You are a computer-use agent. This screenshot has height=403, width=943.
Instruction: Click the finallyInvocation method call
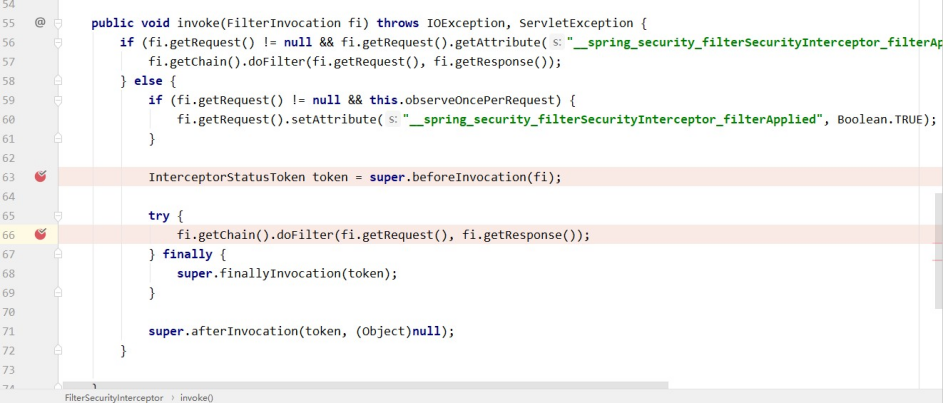point(272,274)
